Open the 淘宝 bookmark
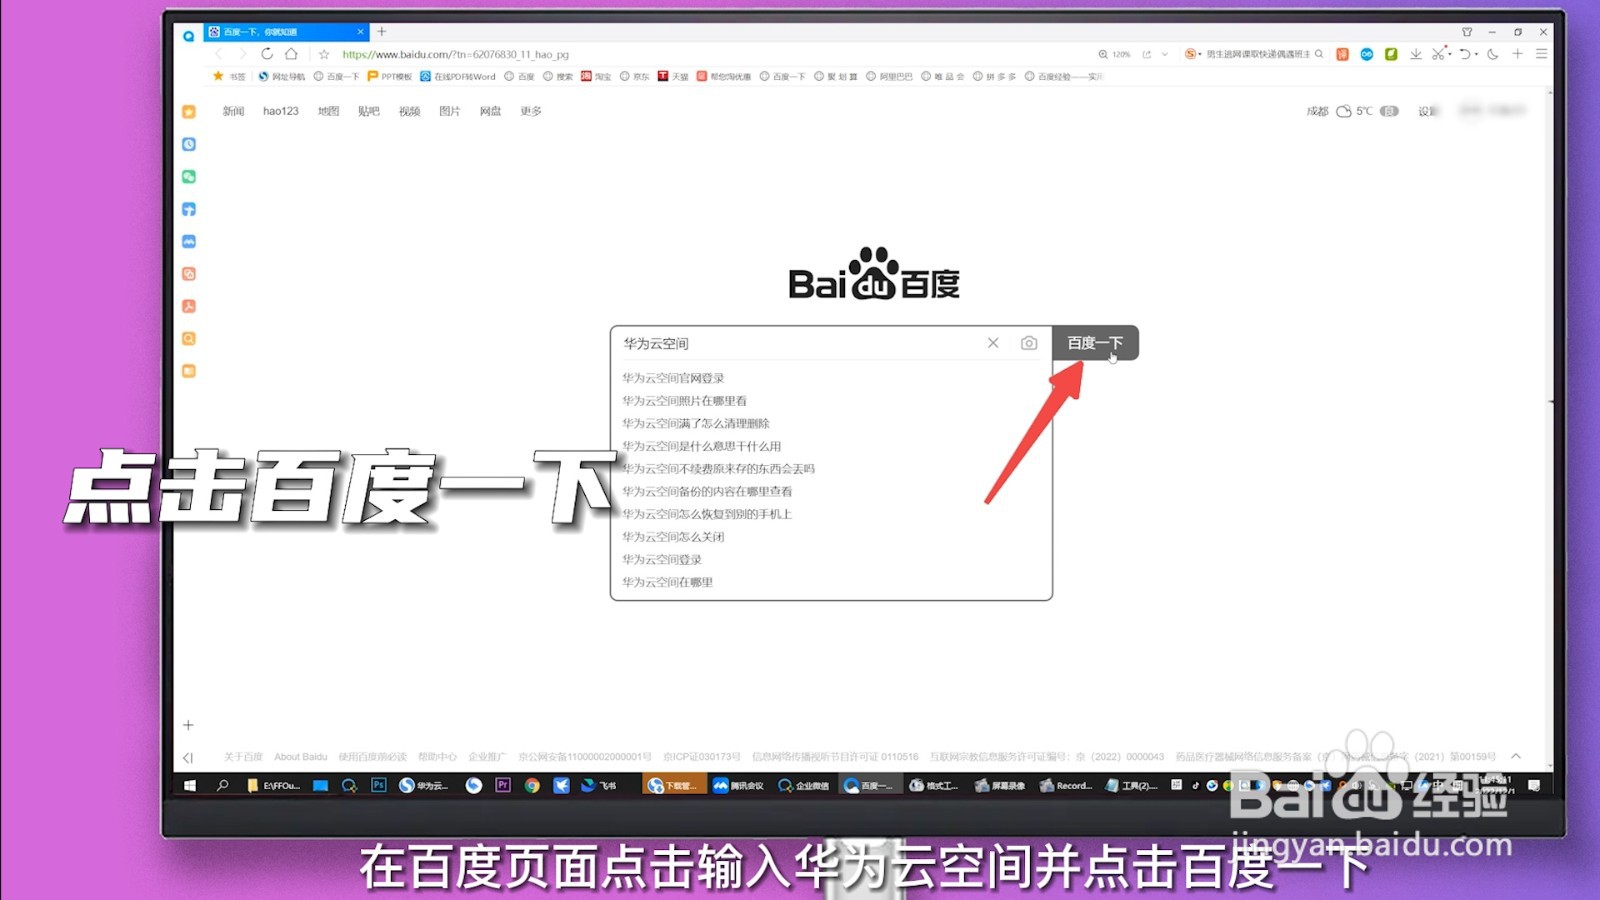Viewport: 1600px width, 900px height. pos(596,76)
